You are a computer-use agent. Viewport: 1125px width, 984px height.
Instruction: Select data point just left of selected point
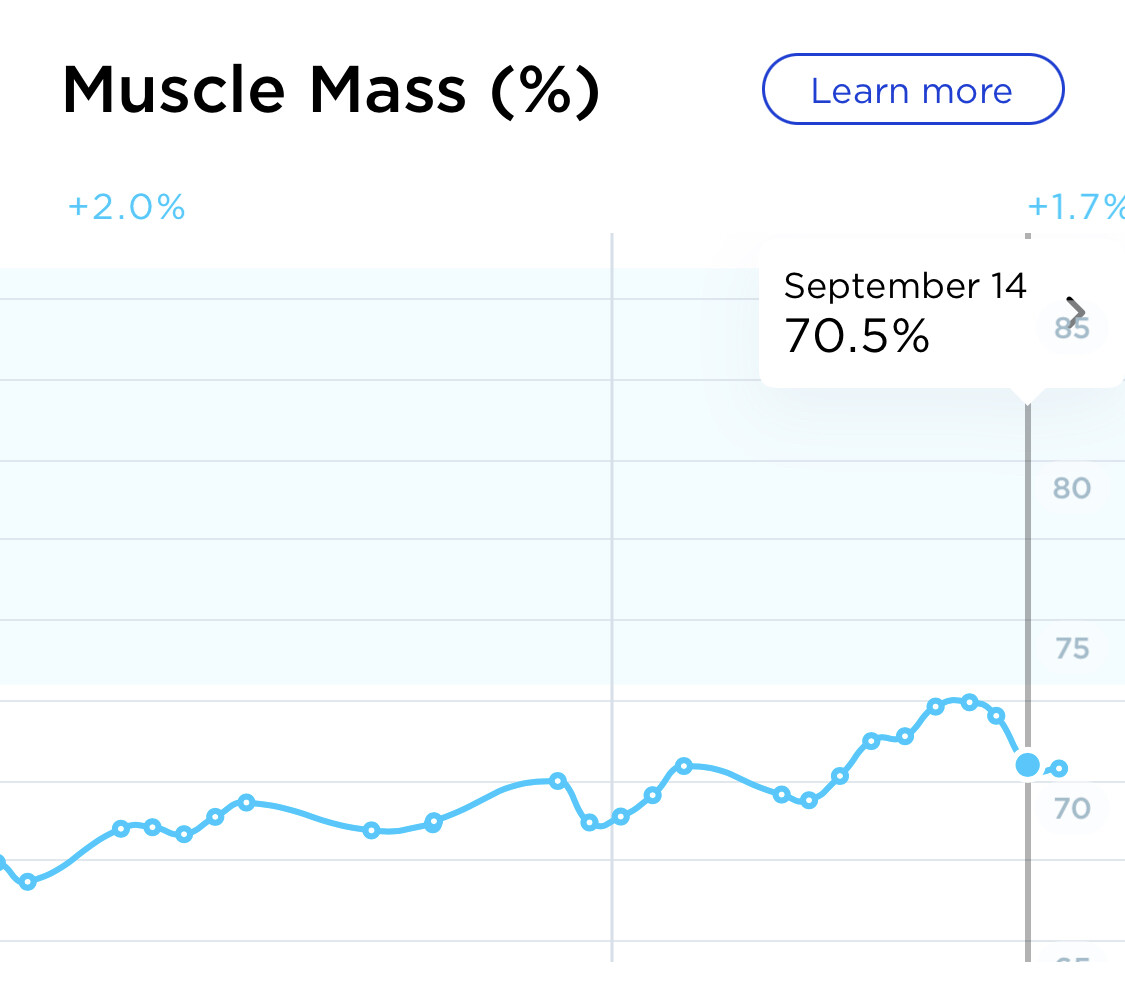tap(996, 715)
